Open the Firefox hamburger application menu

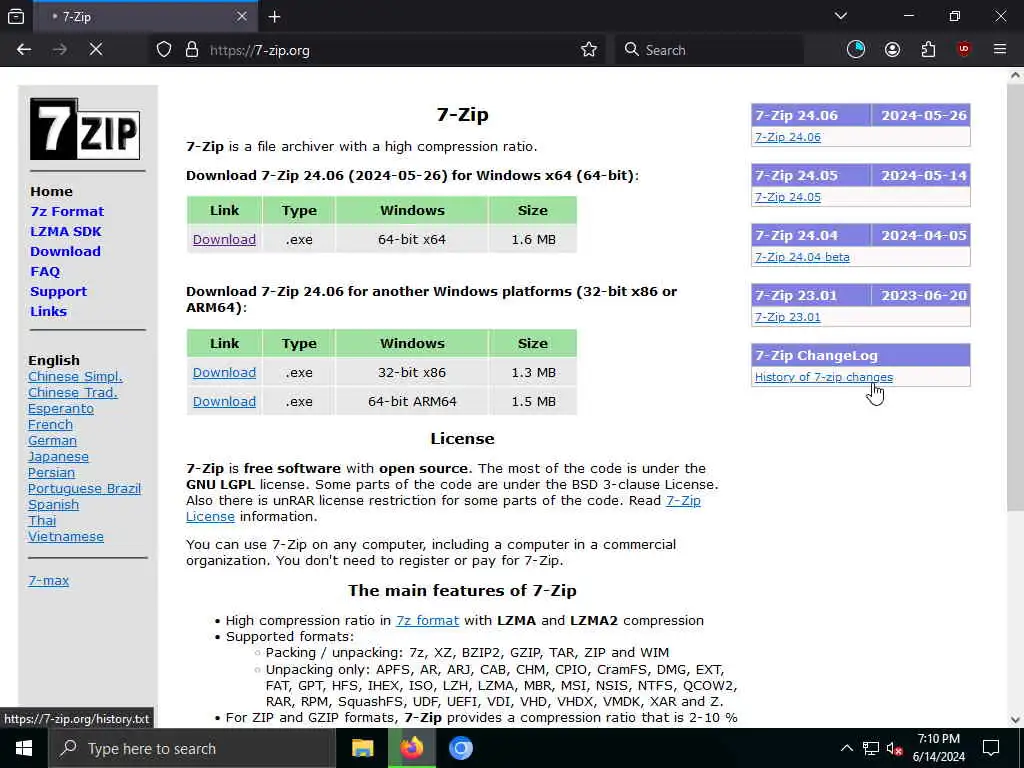(x=1000, y=50)
